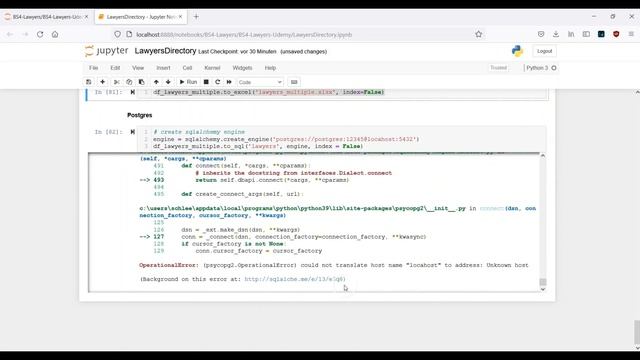
Task: Click the output area scroll down arrow
Action: point(543,289)
